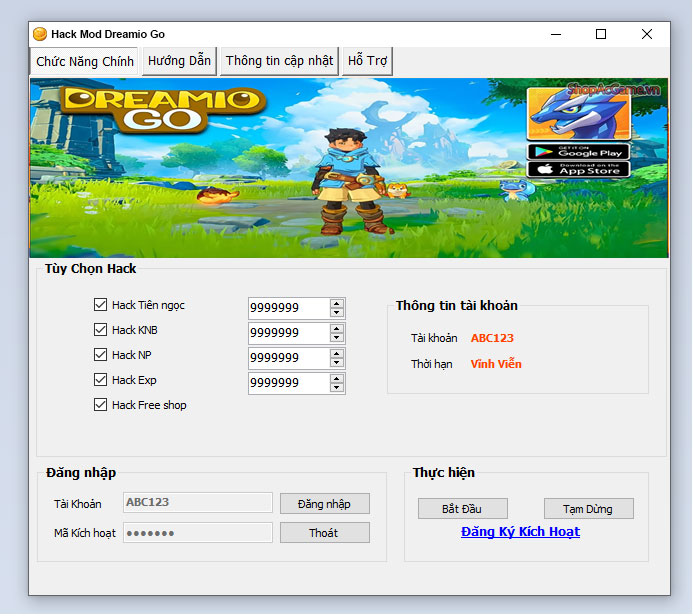
Task: Click the Thoát button
Action: (x=324, y=533)
